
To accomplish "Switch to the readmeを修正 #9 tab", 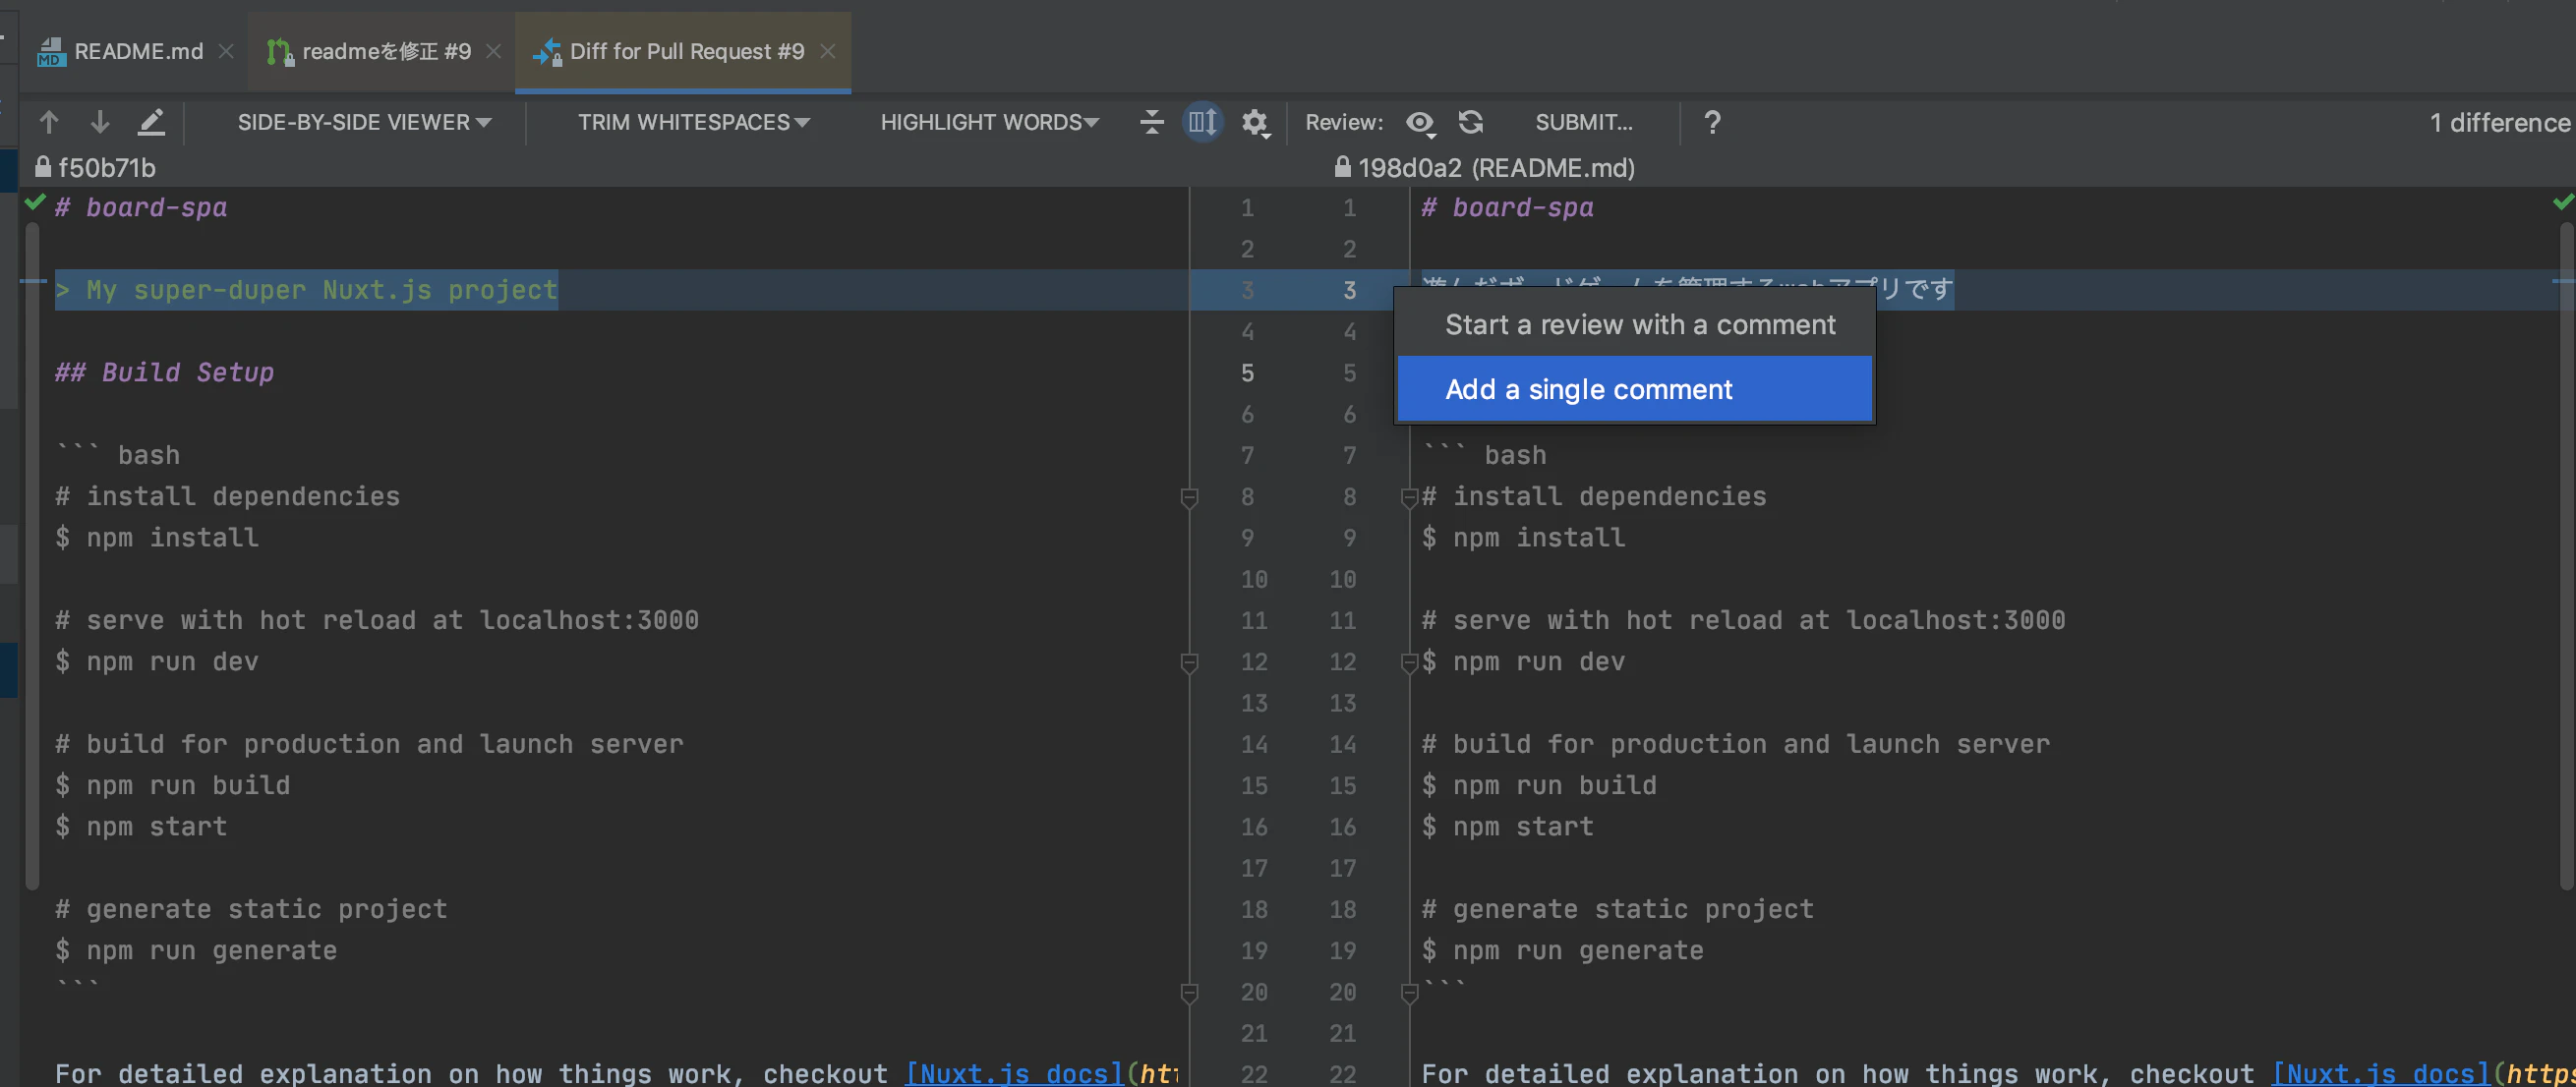I will 386,51.
